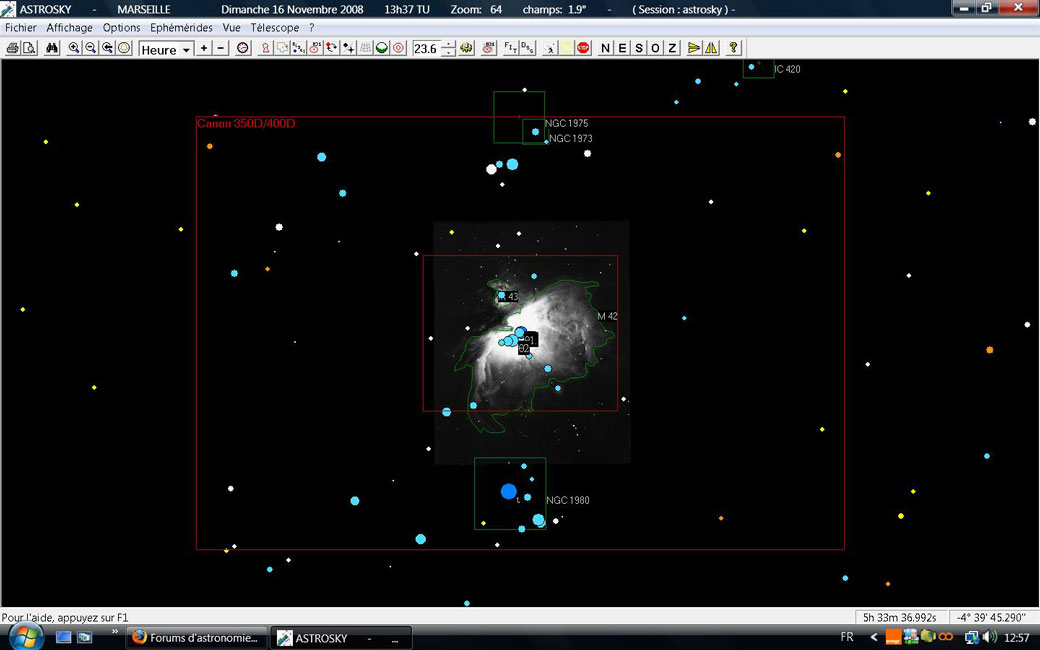Click the plus time-step button
The height and width of the screenshot is (650, 1040).
[x=204, y=48]
